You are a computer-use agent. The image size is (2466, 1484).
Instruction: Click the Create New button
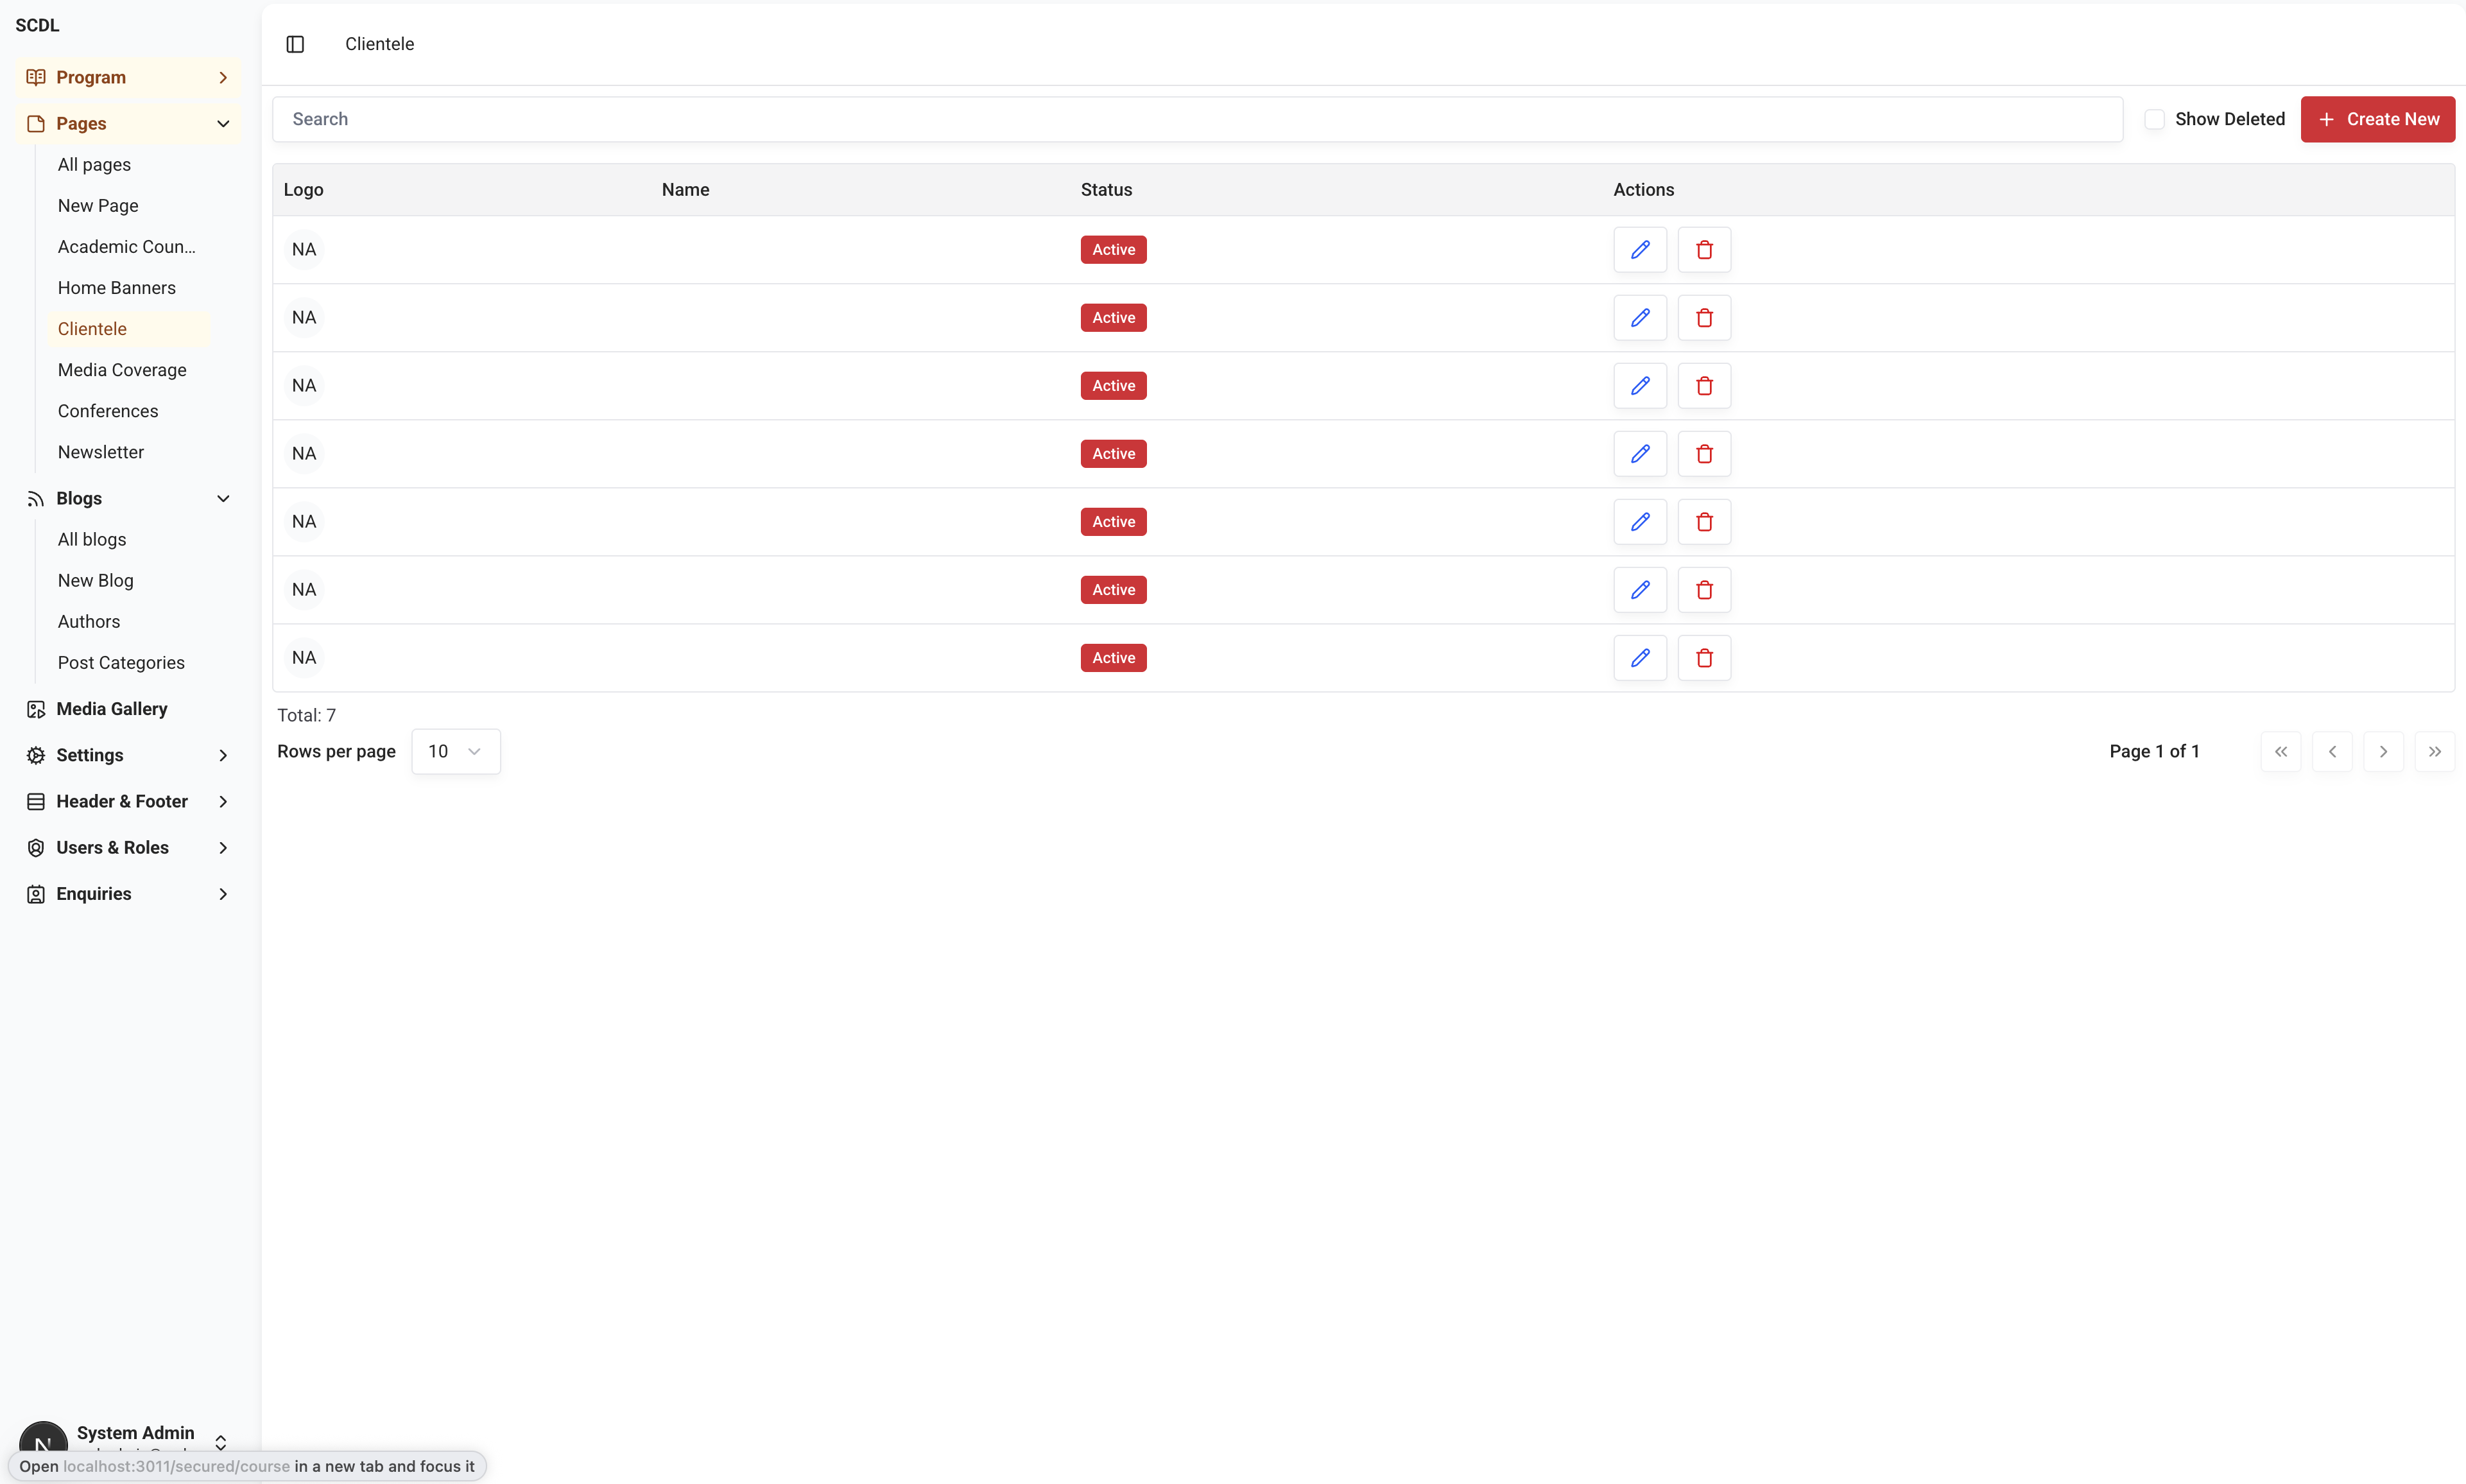(x=2377, y=119)
